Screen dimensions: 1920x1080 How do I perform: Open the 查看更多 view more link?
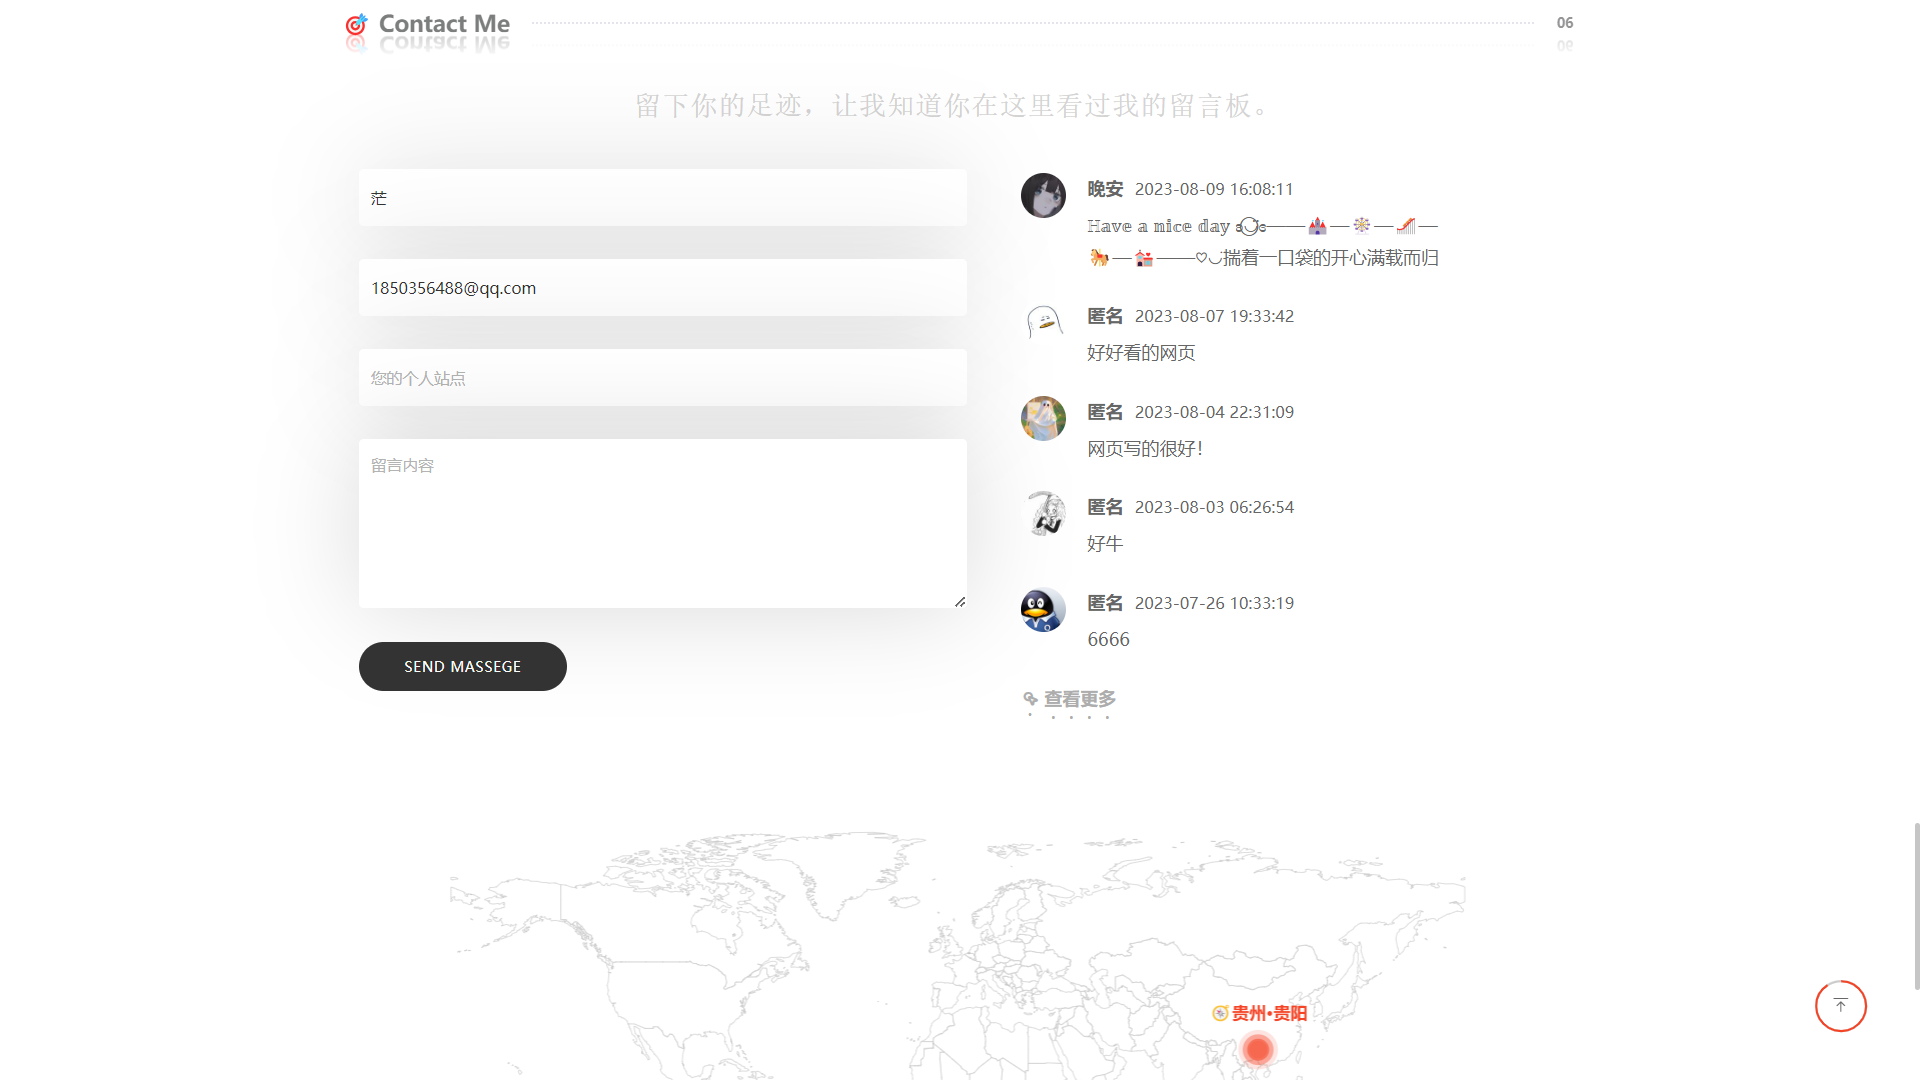pyautogui.click(x=1079, y=699)
